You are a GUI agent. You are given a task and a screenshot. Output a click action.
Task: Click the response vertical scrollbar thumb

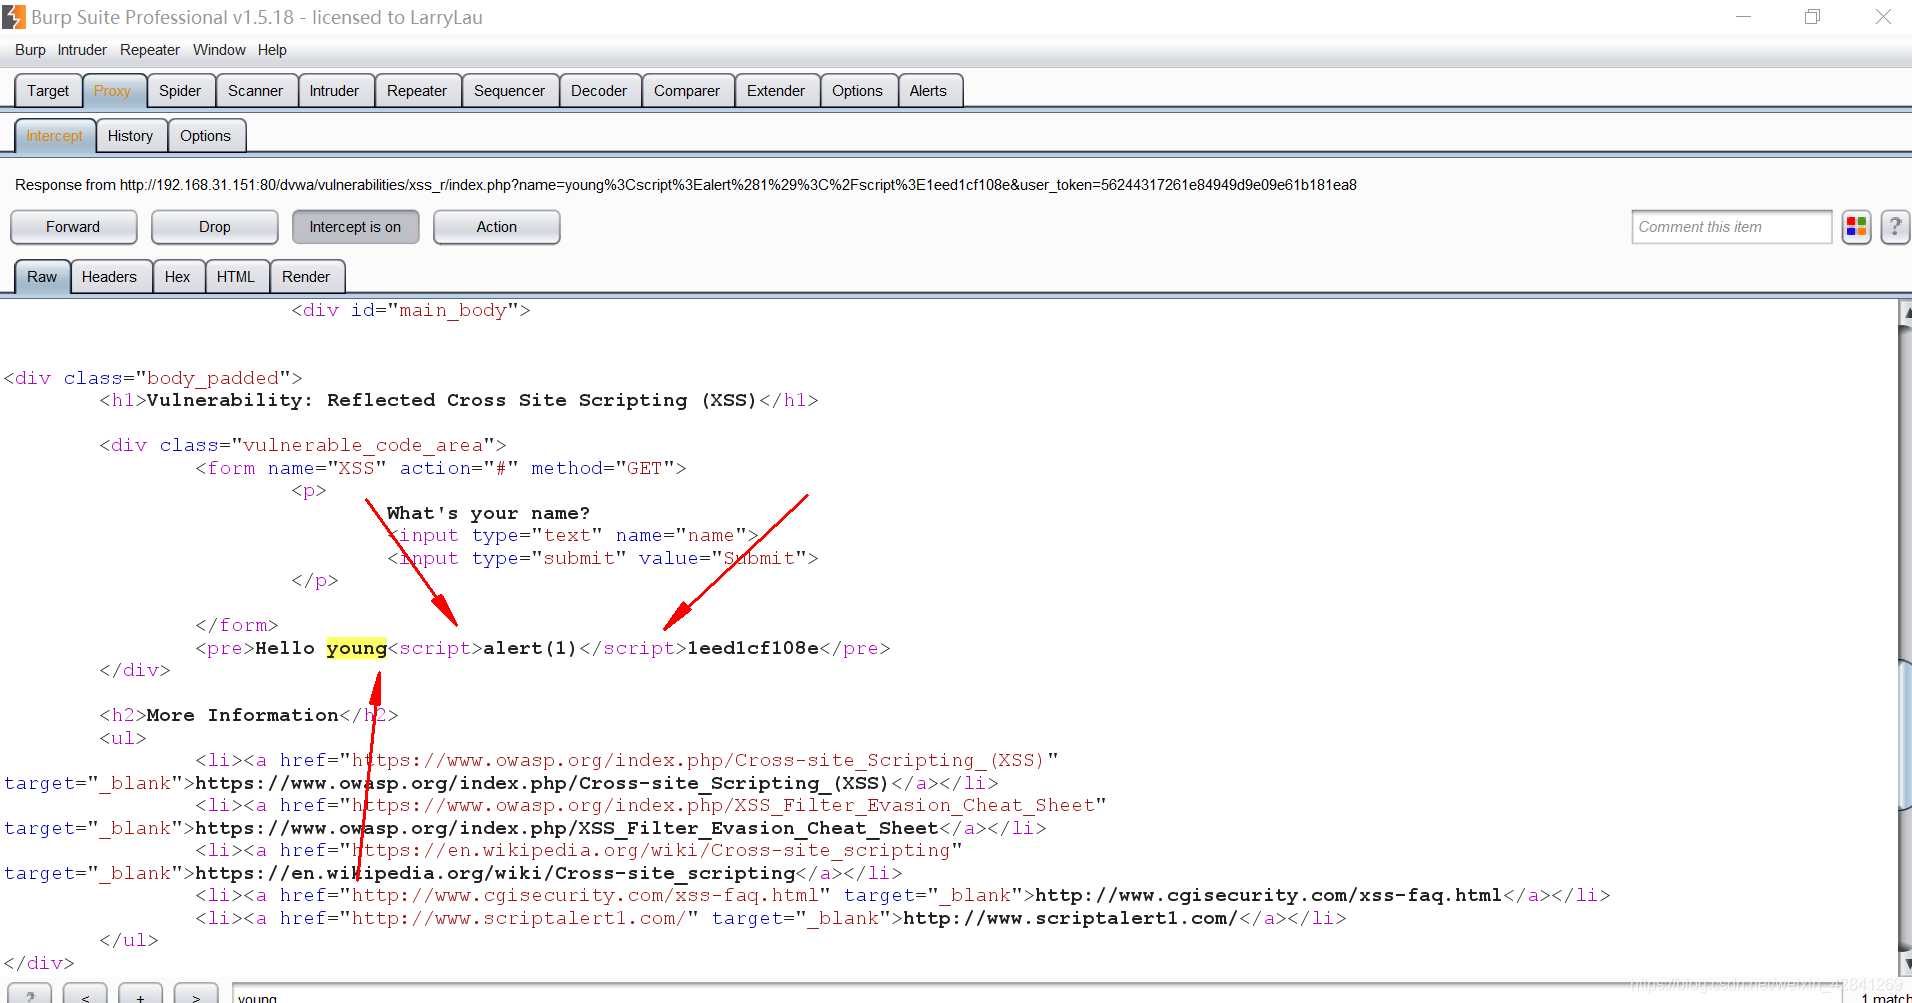click(x=1905, y=735)
